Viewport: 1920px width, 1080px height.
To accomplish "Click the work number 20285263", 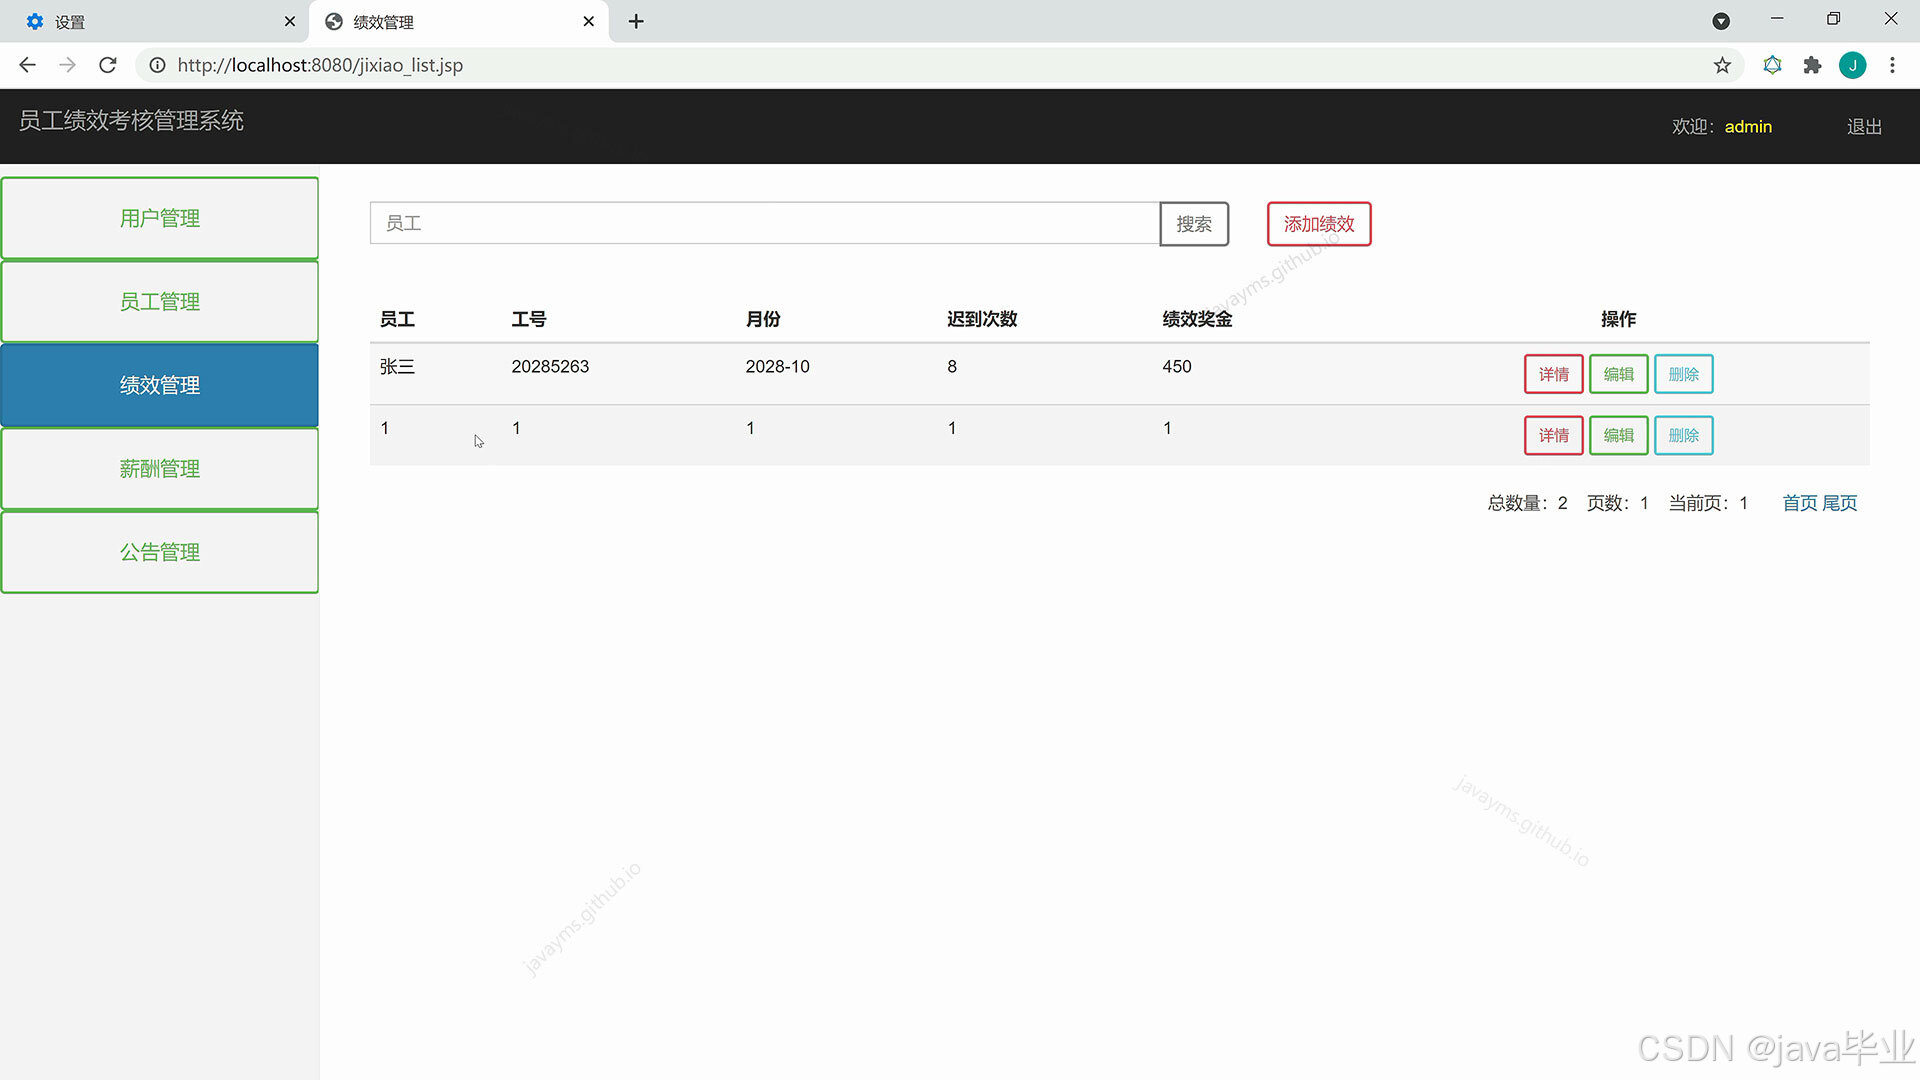I will [550, 367].
